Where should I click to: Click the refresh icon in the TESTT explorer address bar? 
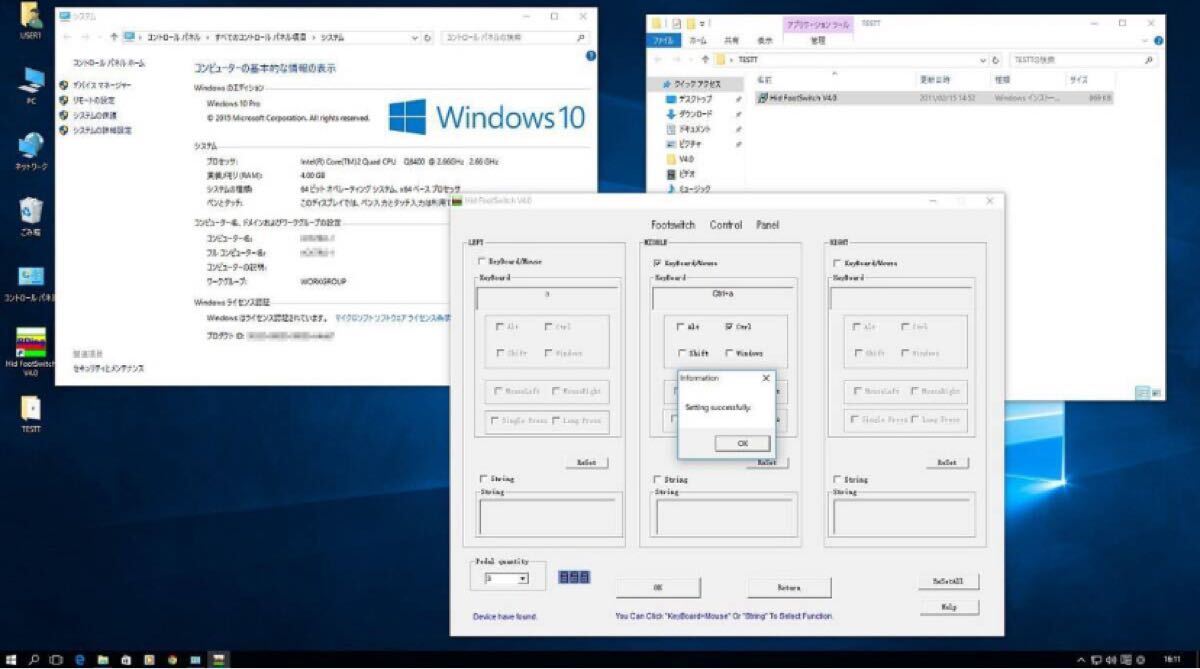pyautogui.click(x=996, y=60)
